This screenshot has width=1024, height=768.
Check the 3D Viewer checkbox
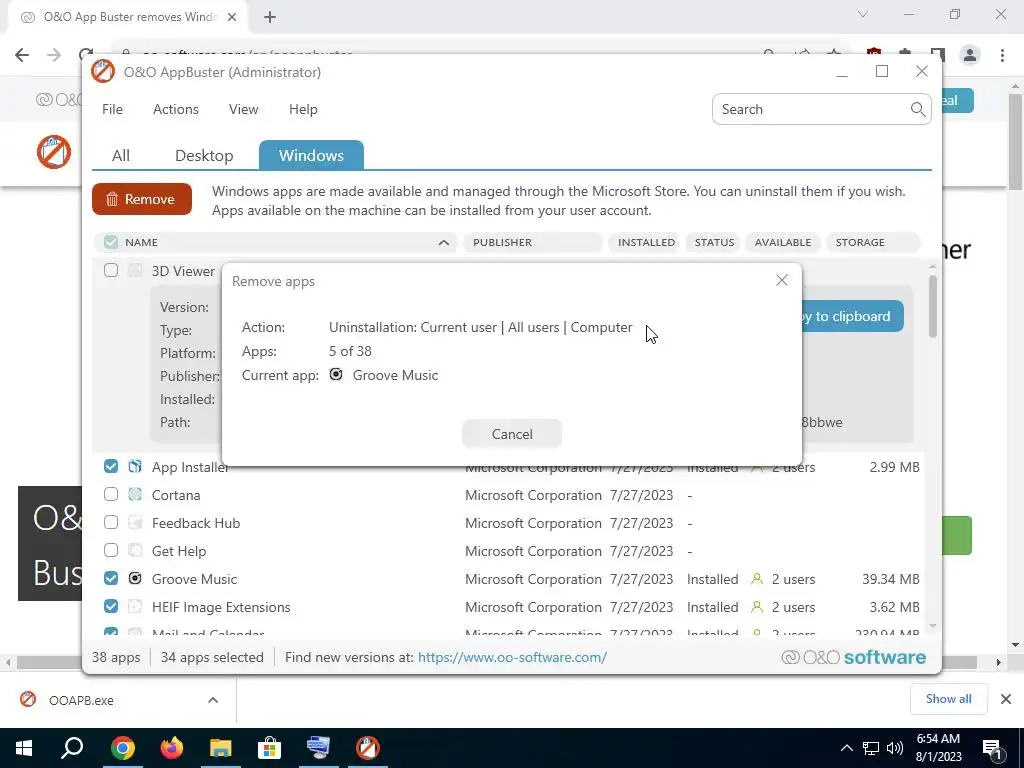click(x=111, y=270)
